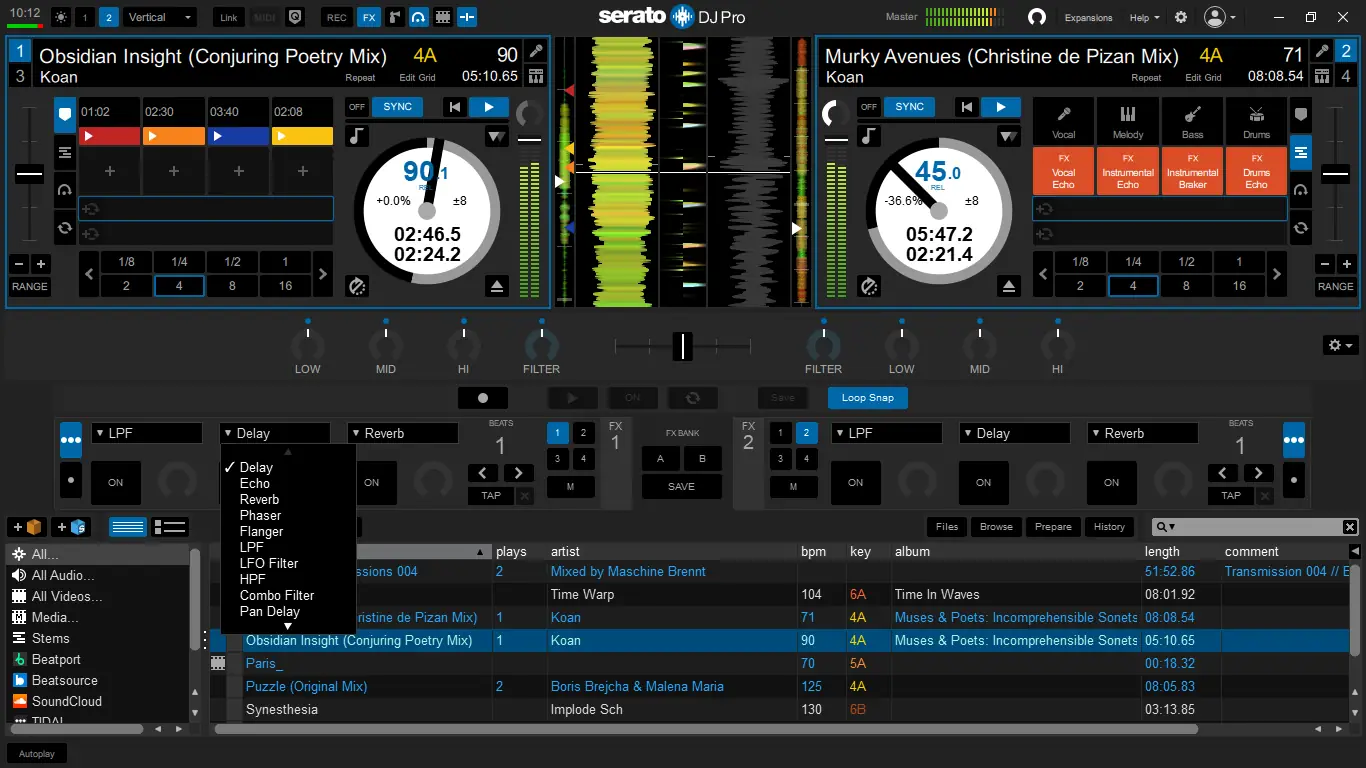
Task: Open the Serato Play headphone icon near Master
Action: point(1037,17)
